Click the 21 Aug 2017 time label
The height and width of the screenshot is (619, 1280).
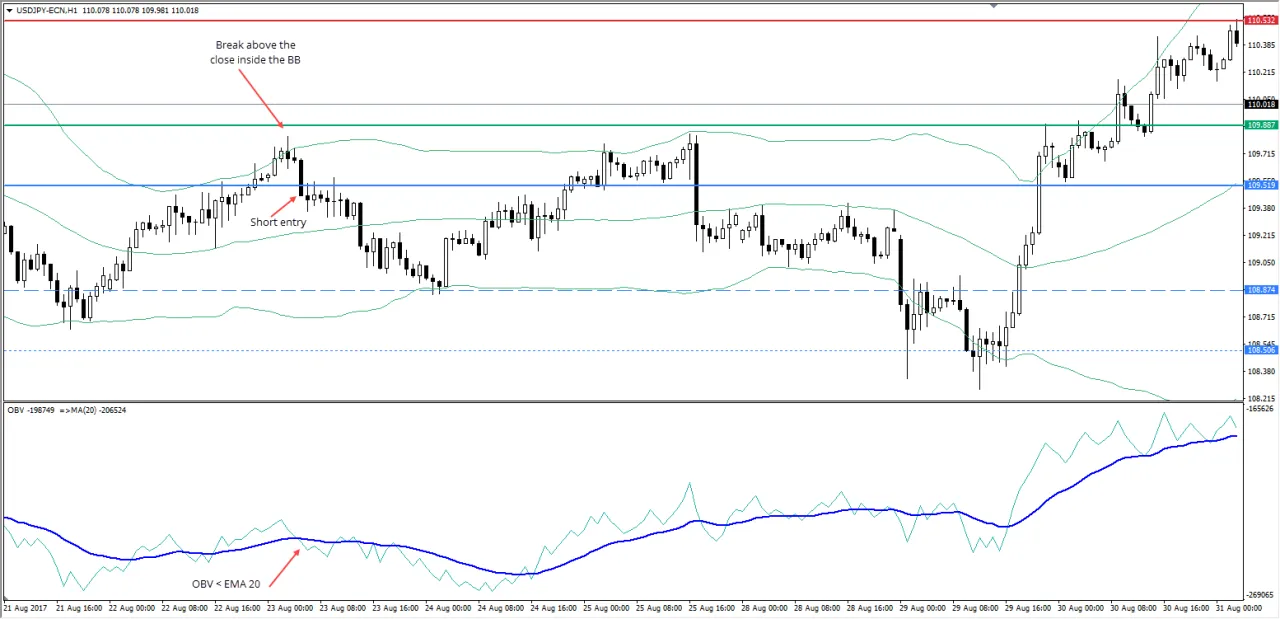pyautogui.click(x=24, y=607)
